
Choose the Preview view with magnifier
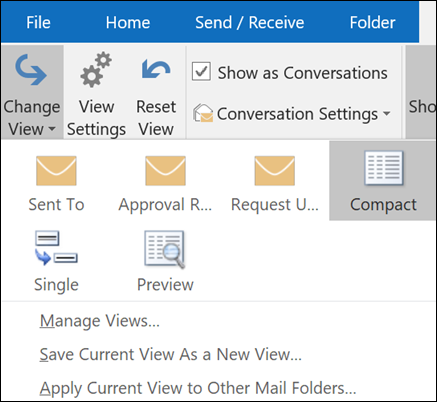coord(165,249)
